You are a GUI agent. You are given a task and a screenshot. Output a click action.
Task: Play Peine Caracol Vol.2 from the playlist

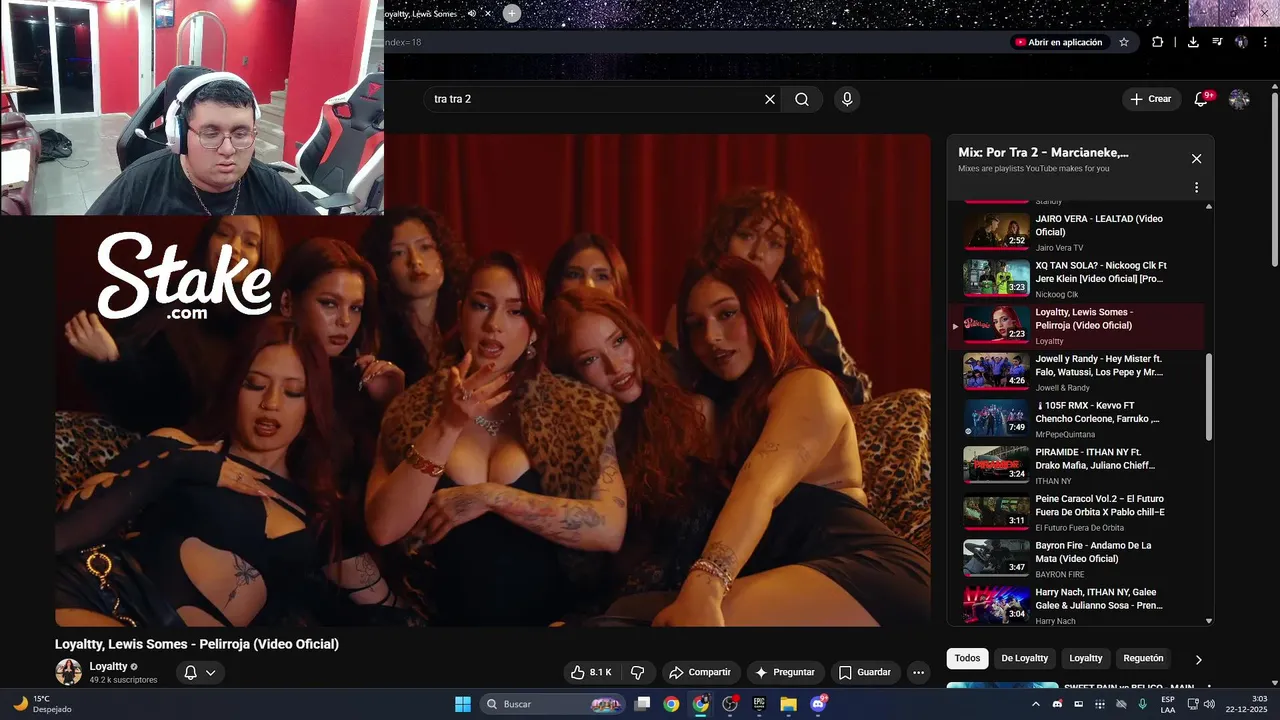tap(1078, 512)
